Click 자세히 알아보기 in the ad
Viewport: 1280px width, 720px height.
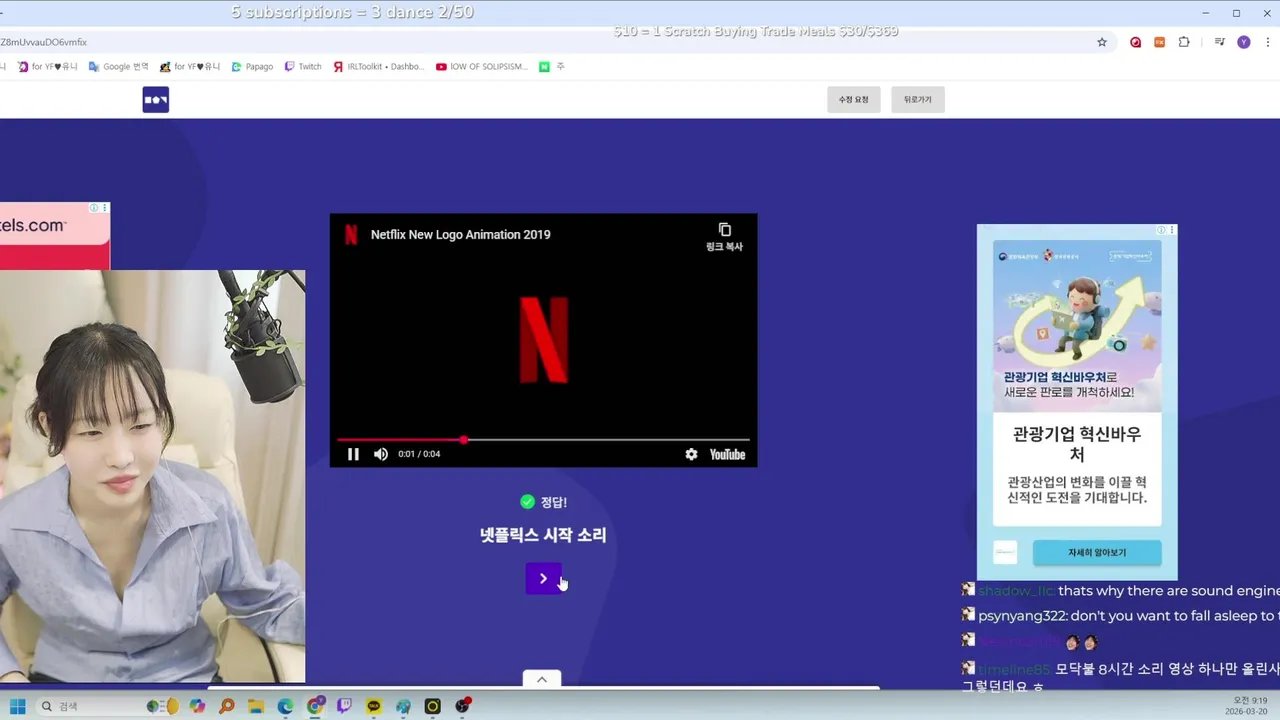point(1097,552)
